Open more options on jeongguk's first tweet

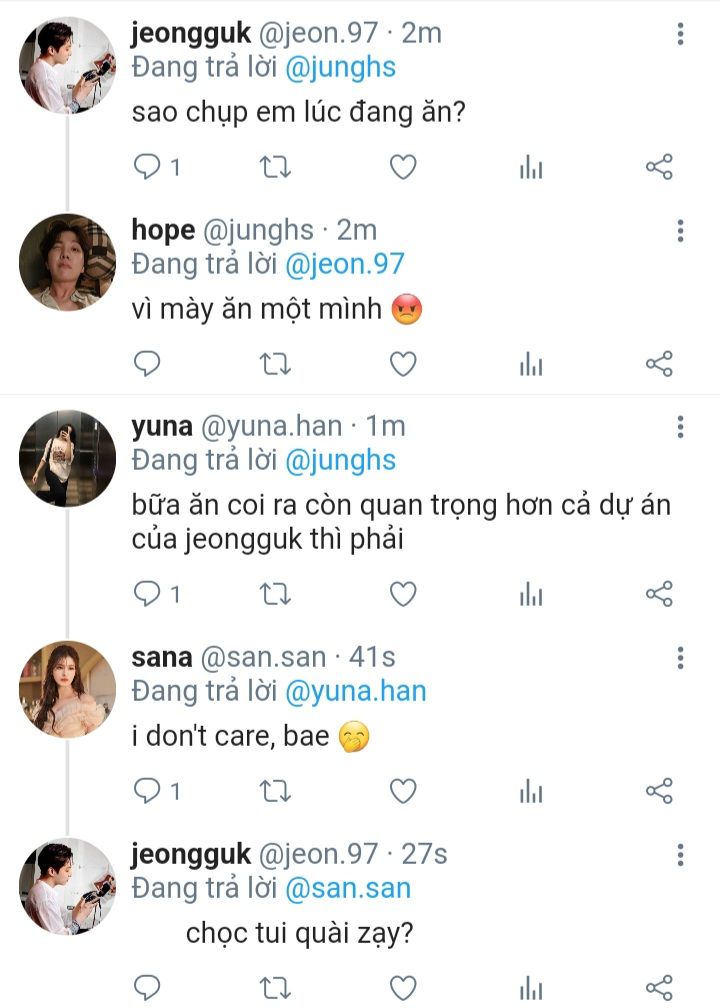pos(681,35)
